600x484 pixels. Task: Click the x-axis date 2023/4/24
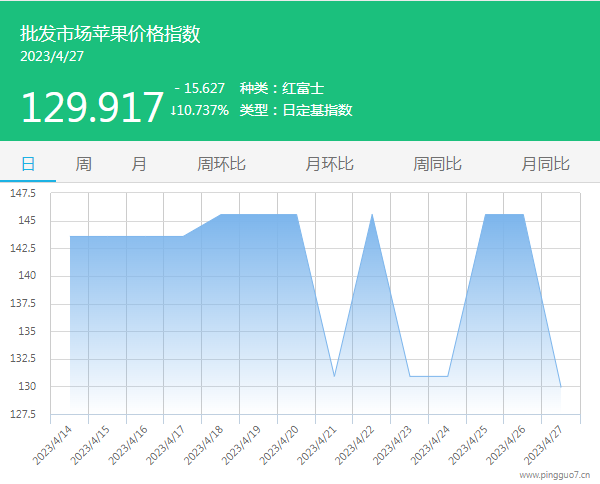pyautogui.click(x=430, y=446)
